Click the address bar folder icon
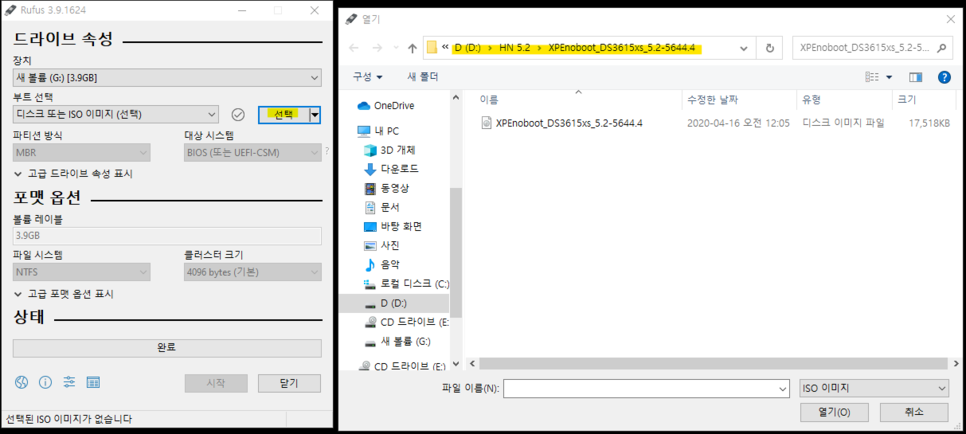This screenshot has height=434, width=966. click(432, 48)
